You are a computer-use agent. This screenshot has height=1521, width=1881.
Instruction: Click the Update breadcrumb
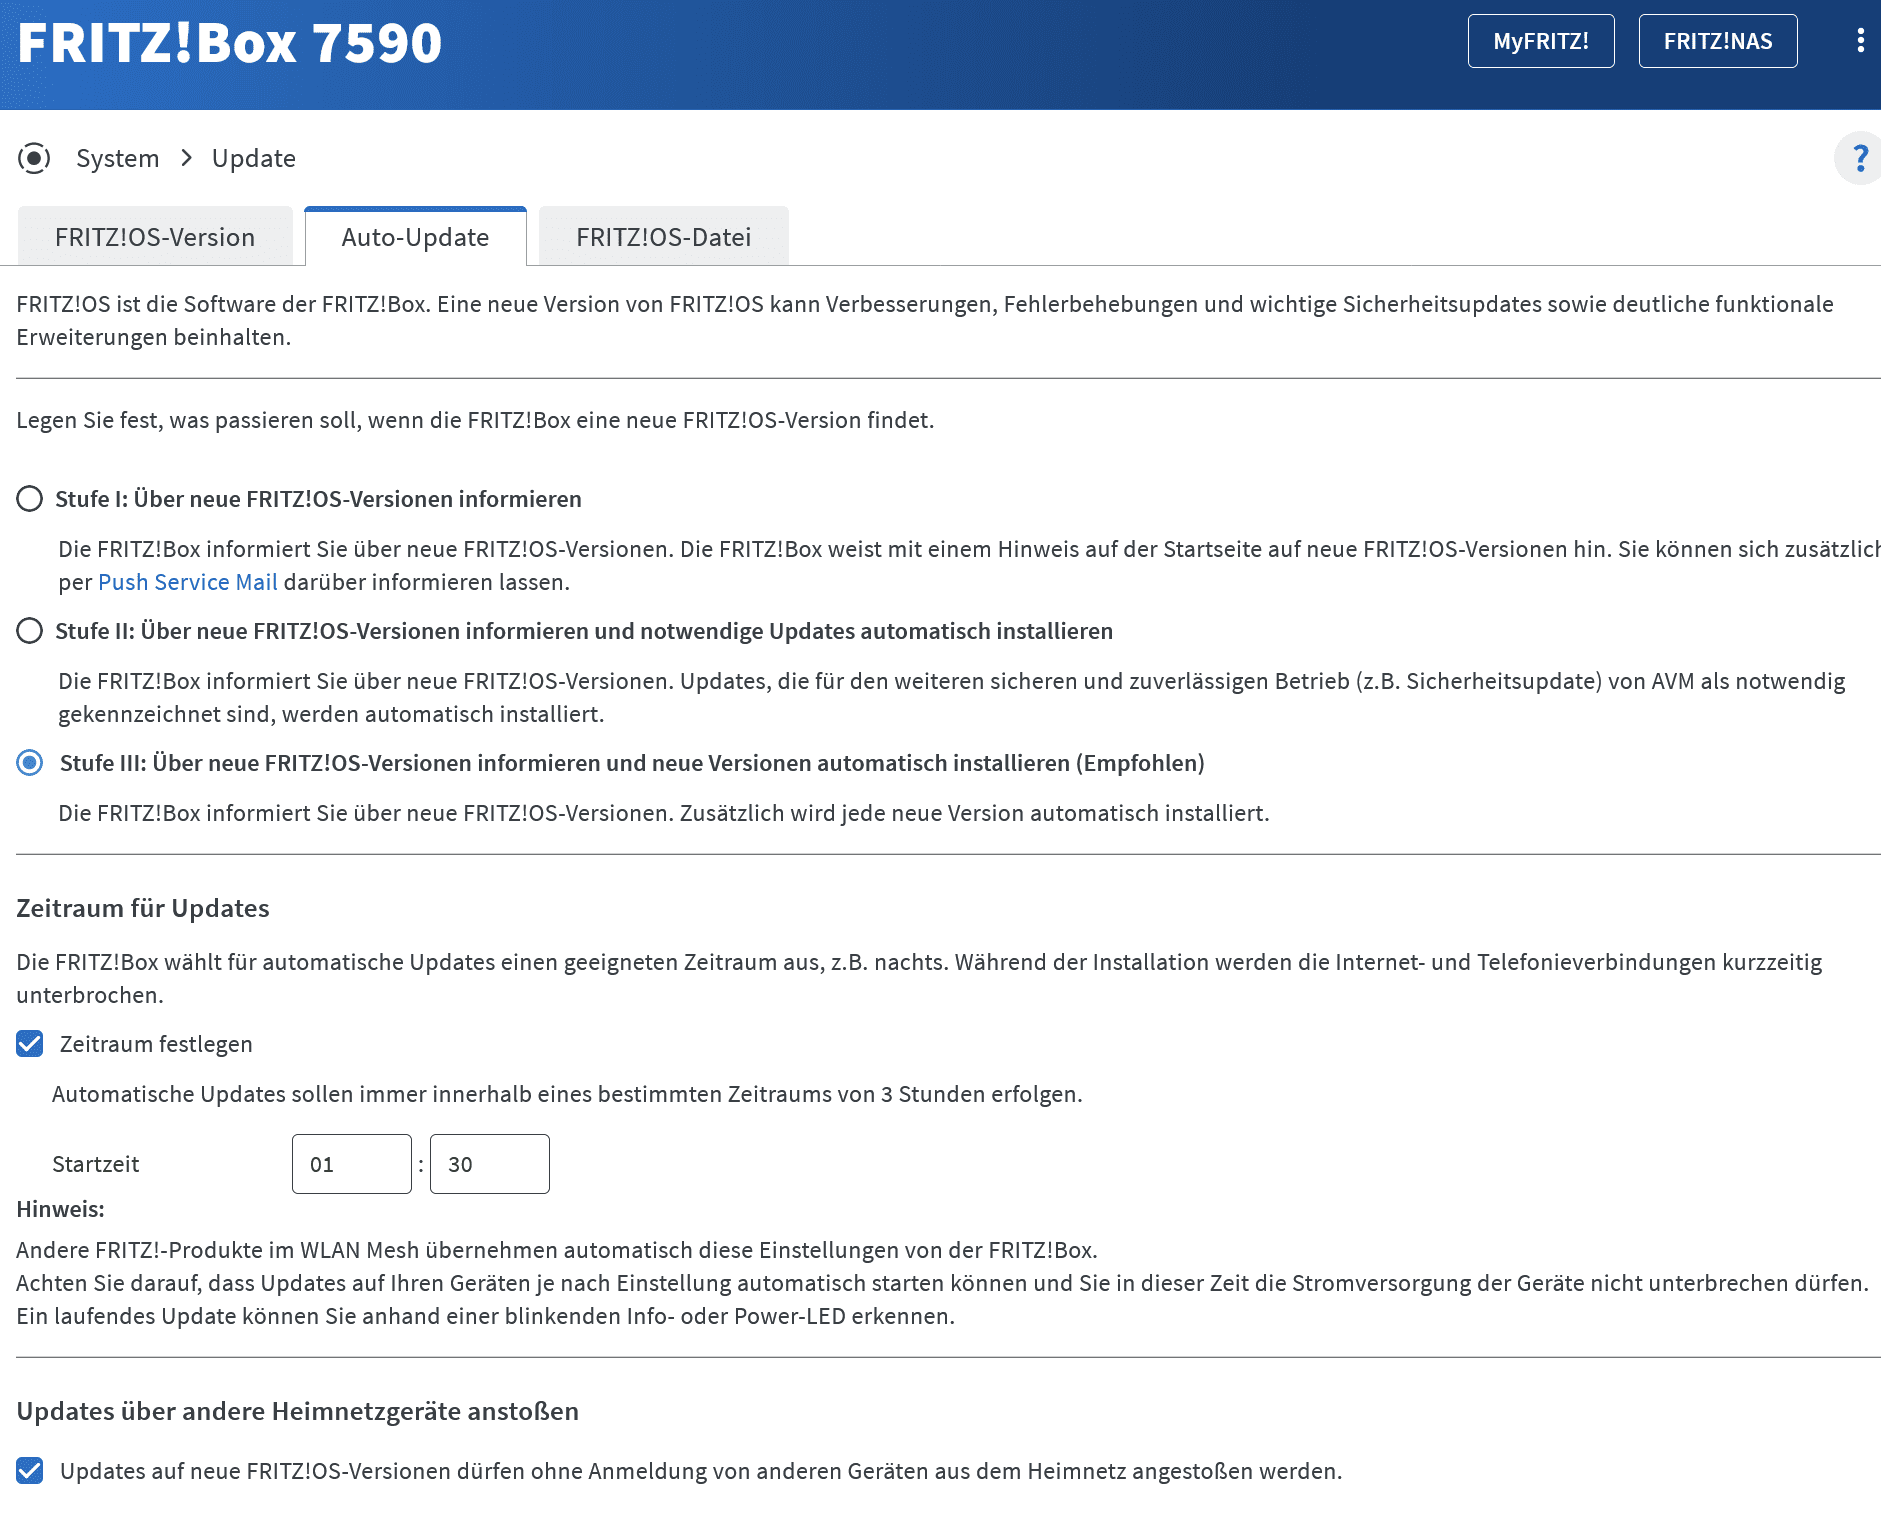click(x=254, y=158)
